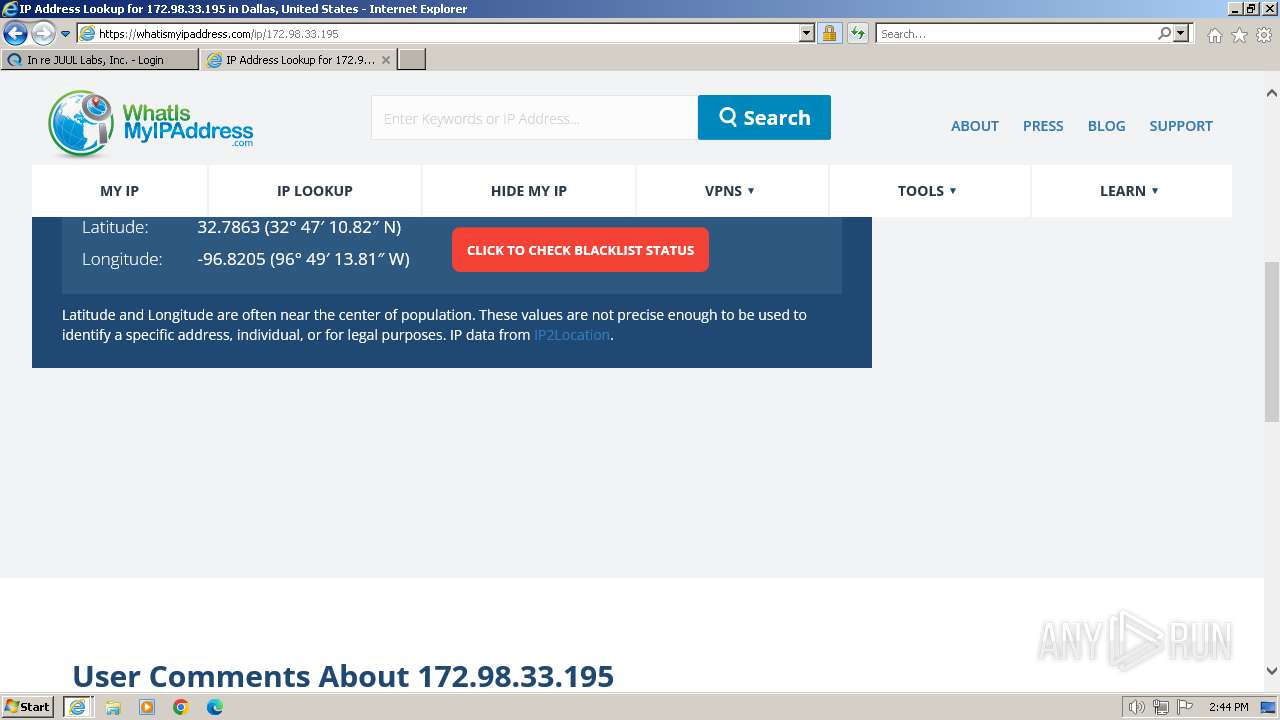The image size is (1280, 720).
Task: Launch Microsoft Edge from the taskbar
Action: (215, 707)
